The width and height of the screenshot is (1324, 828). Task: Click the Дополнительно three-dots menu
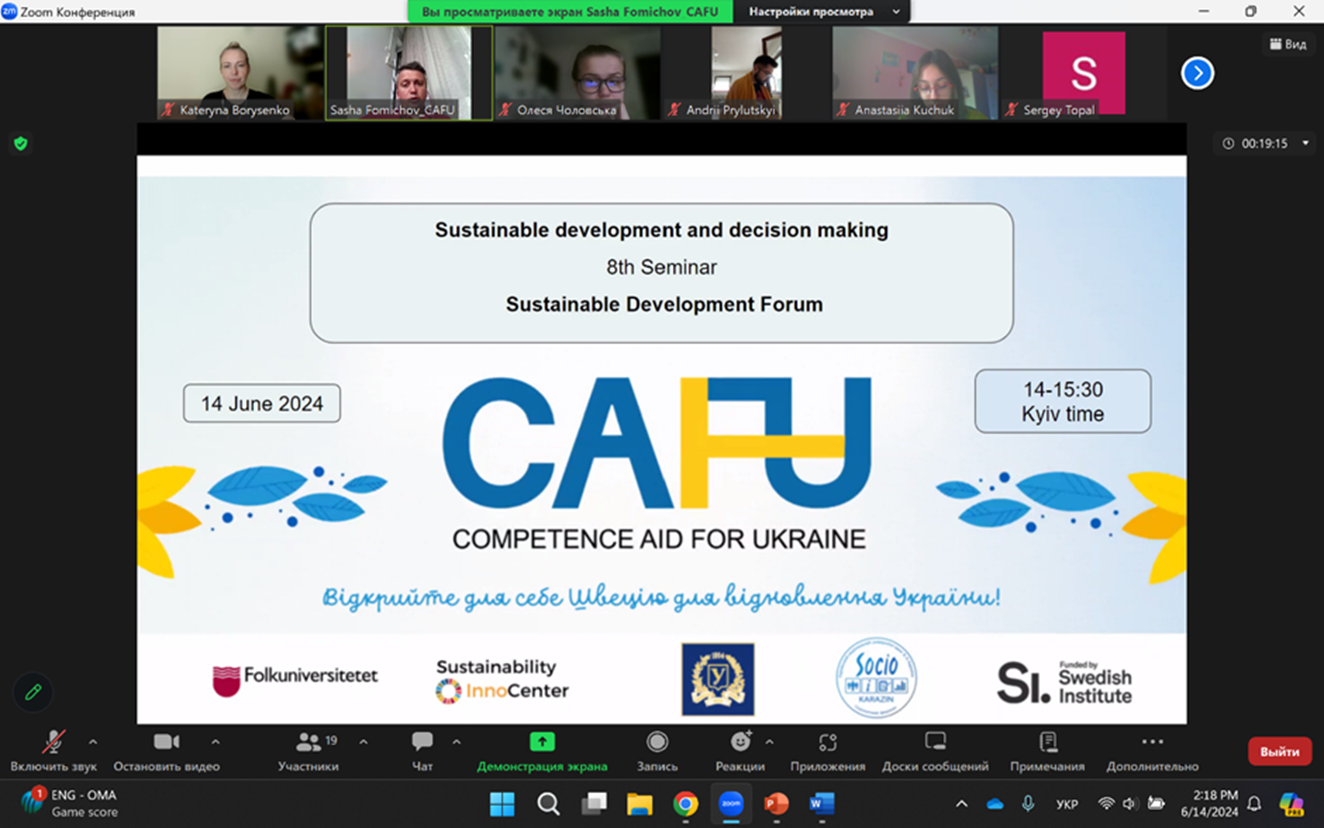(x=1152, y=742)
